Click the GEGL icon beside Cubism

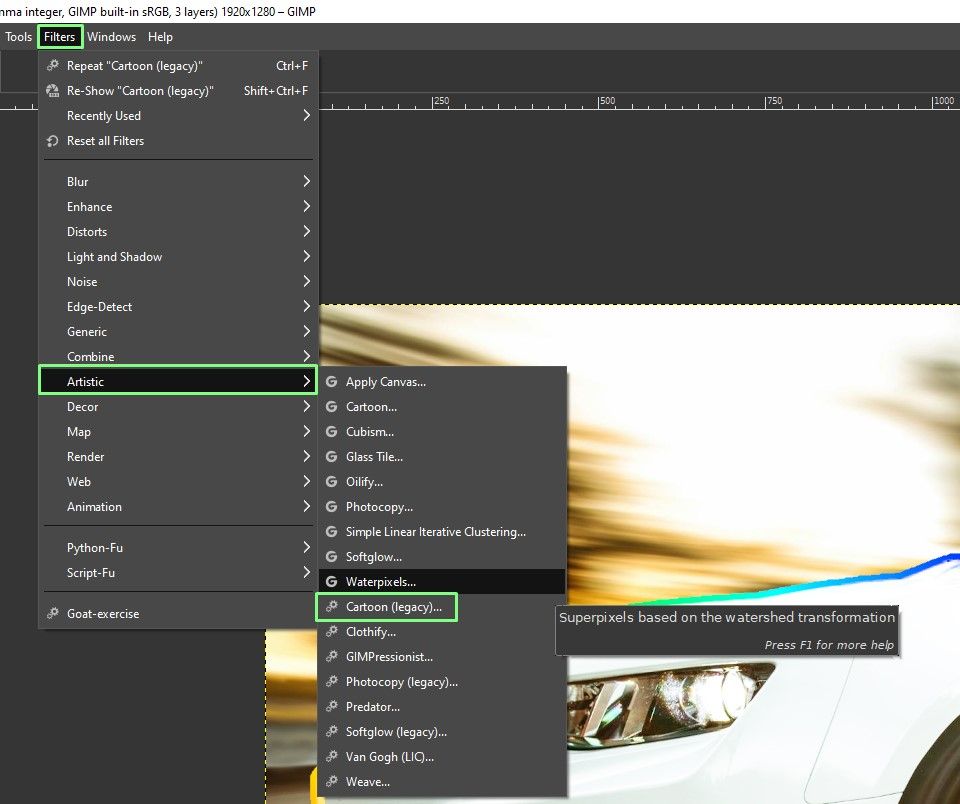pyautogui.click(x=331, y=432)
